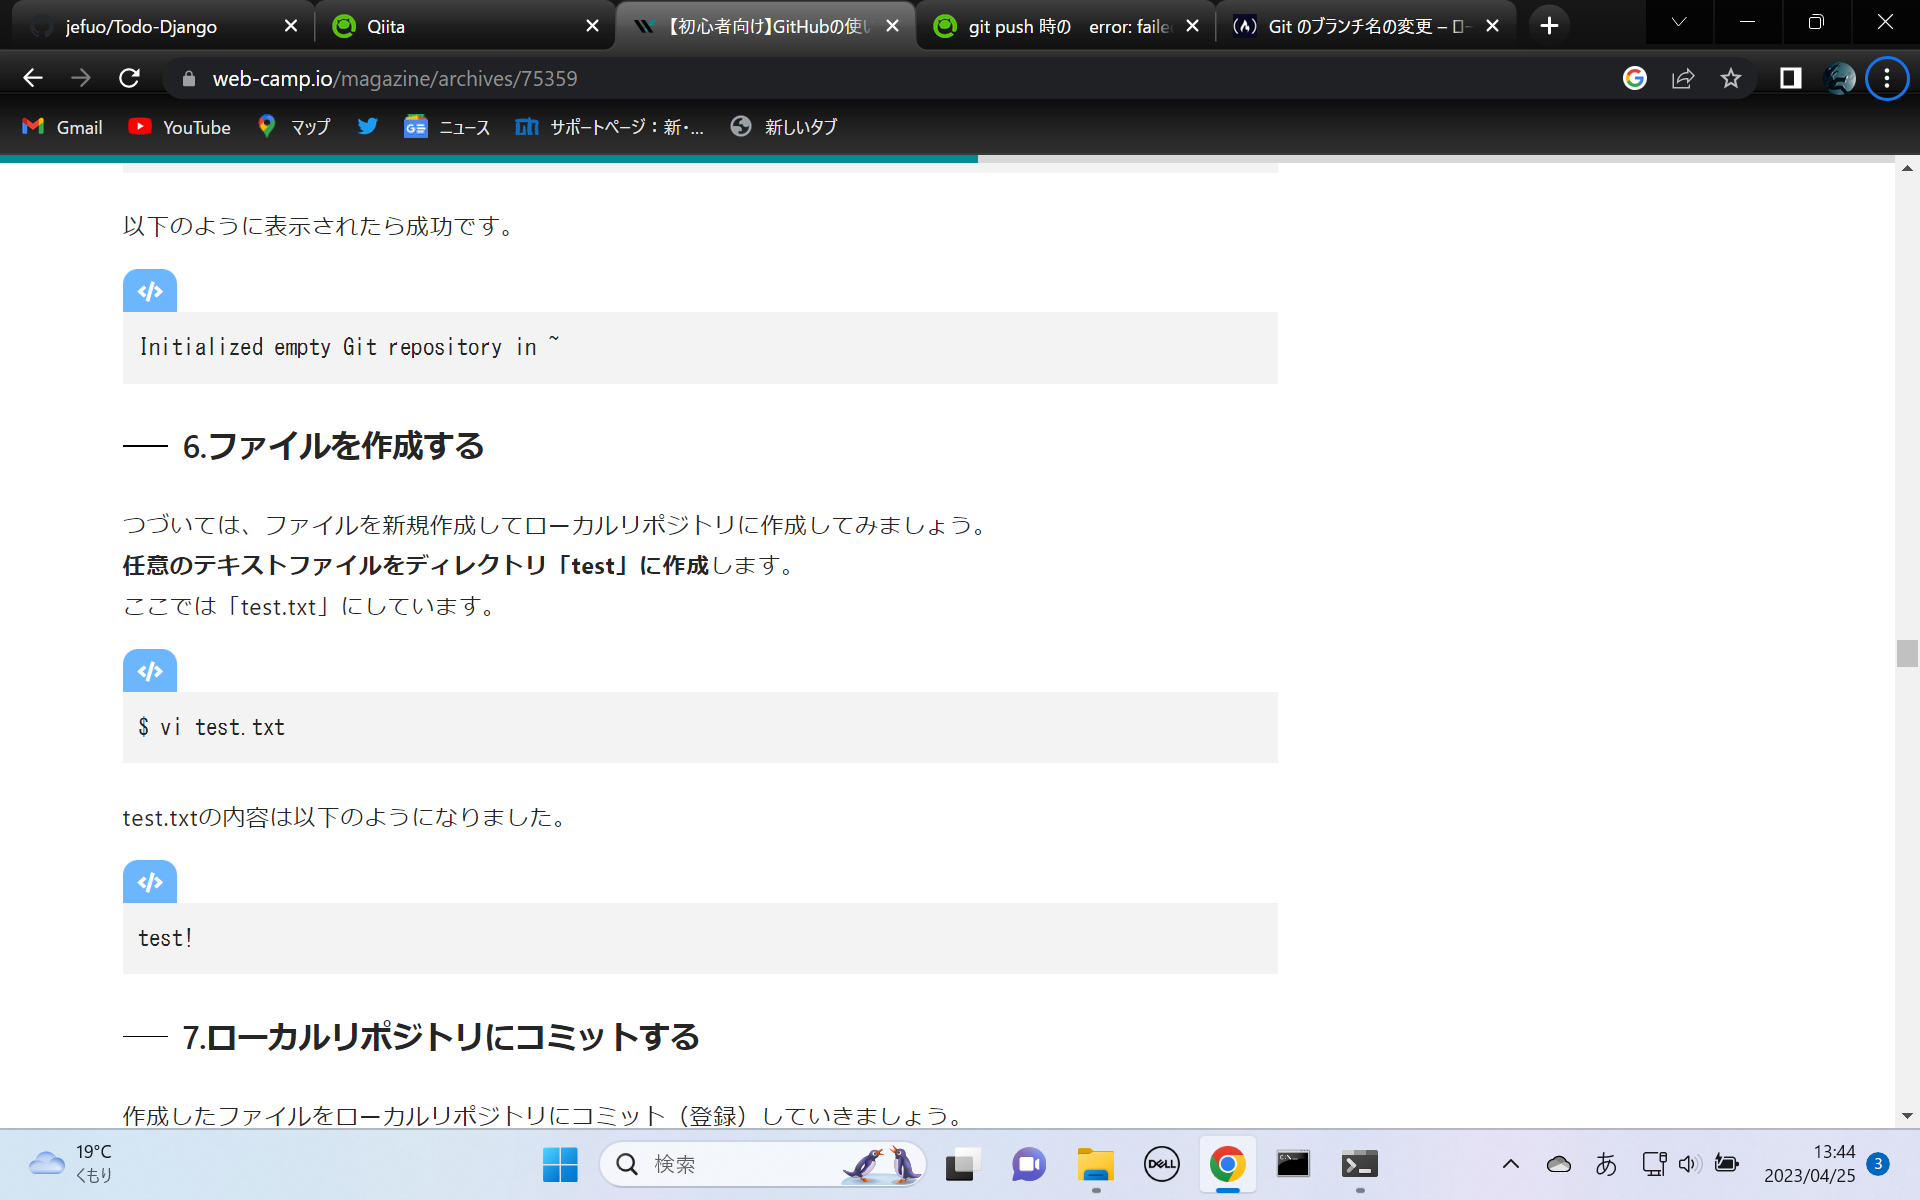The width and height of the screenshot is (1920, 1200).
Task: Open the clock showing 13:44
Action: [1809, 1164]
